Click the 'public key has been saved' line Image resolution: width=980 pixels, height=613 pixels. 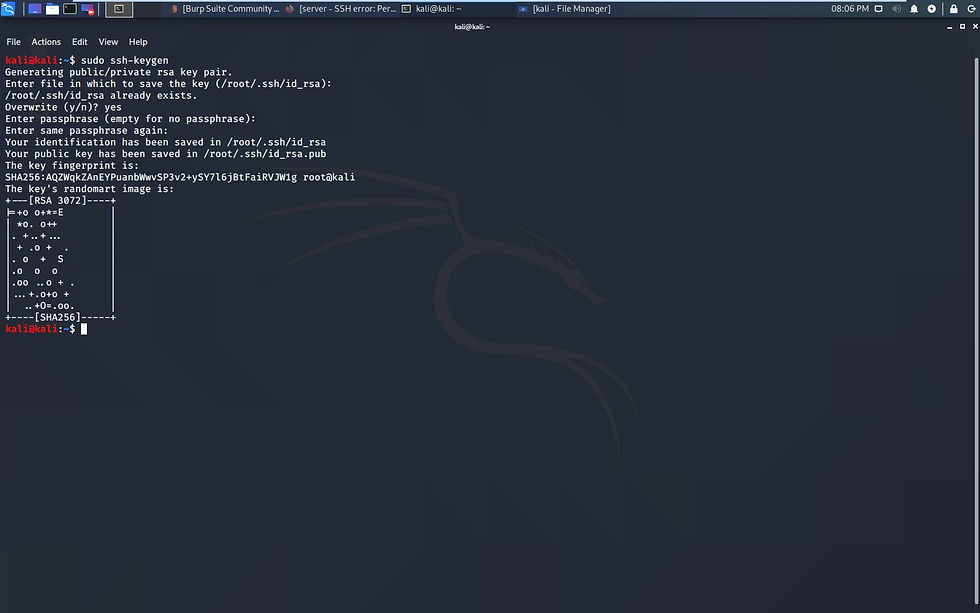click(x=166, y=154)
